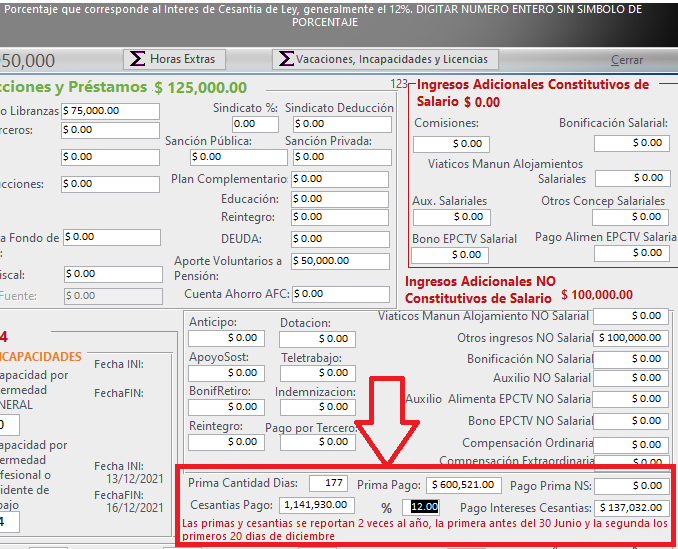Click the Prima Pago amount field
Image resolution: width=678 pixels, height=549 pixels.
tap(463, 485)
